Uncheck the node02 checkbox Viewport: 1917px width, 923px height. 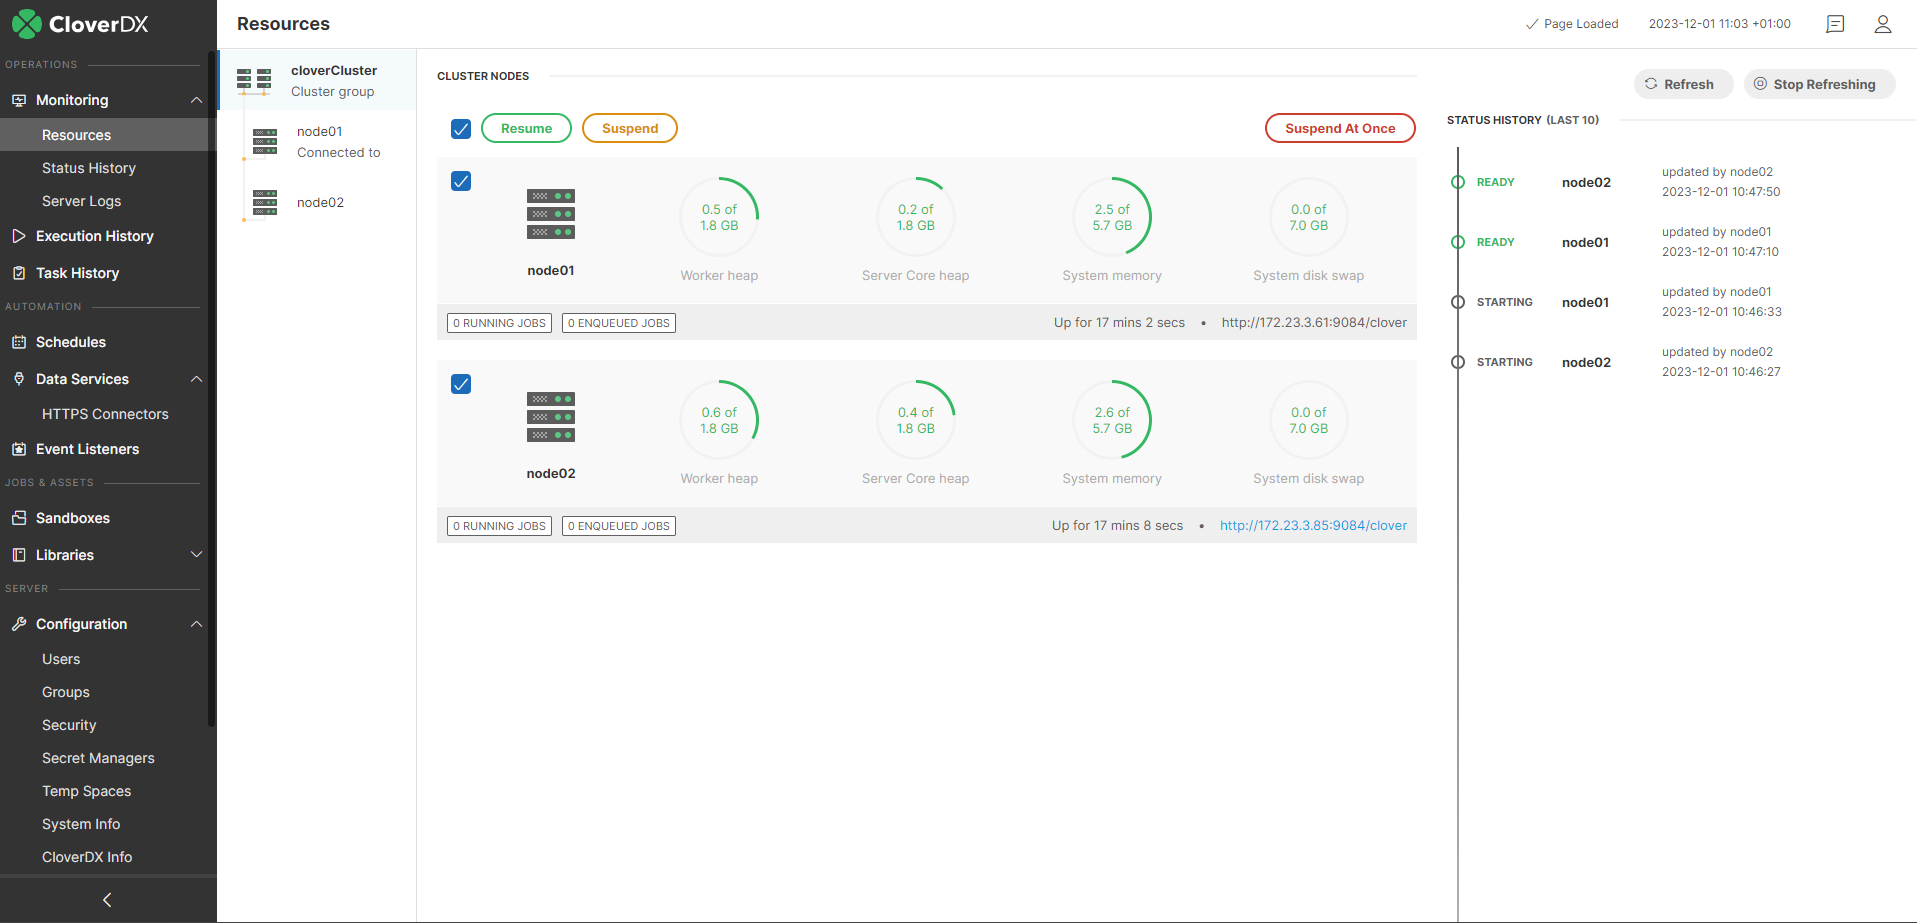(x=461, y=384)
